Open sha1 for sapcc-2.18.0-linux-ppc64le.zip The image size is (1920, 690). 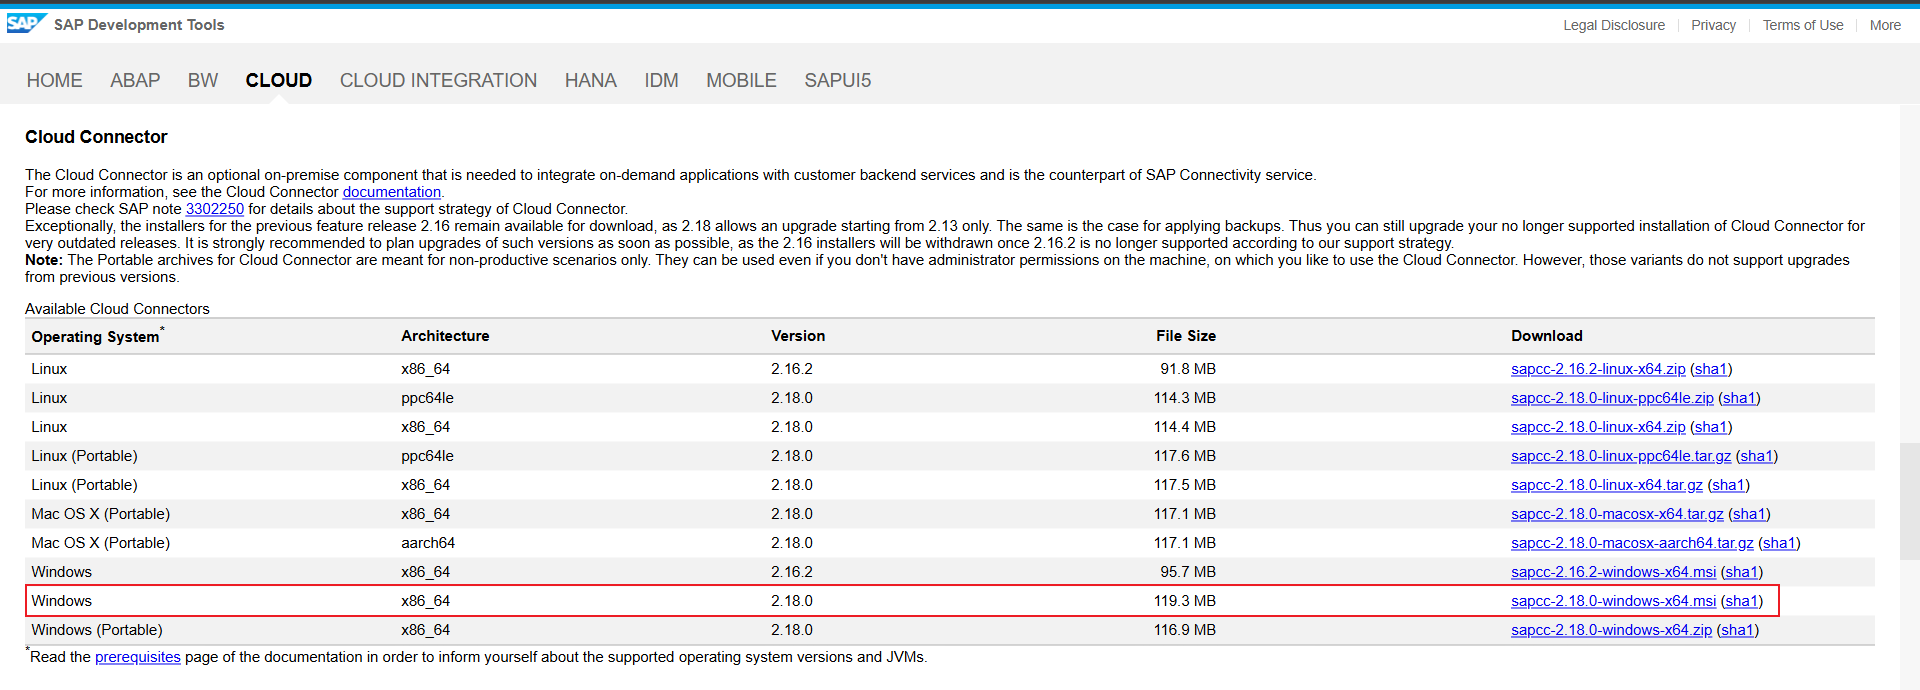tap(1739, 398)
